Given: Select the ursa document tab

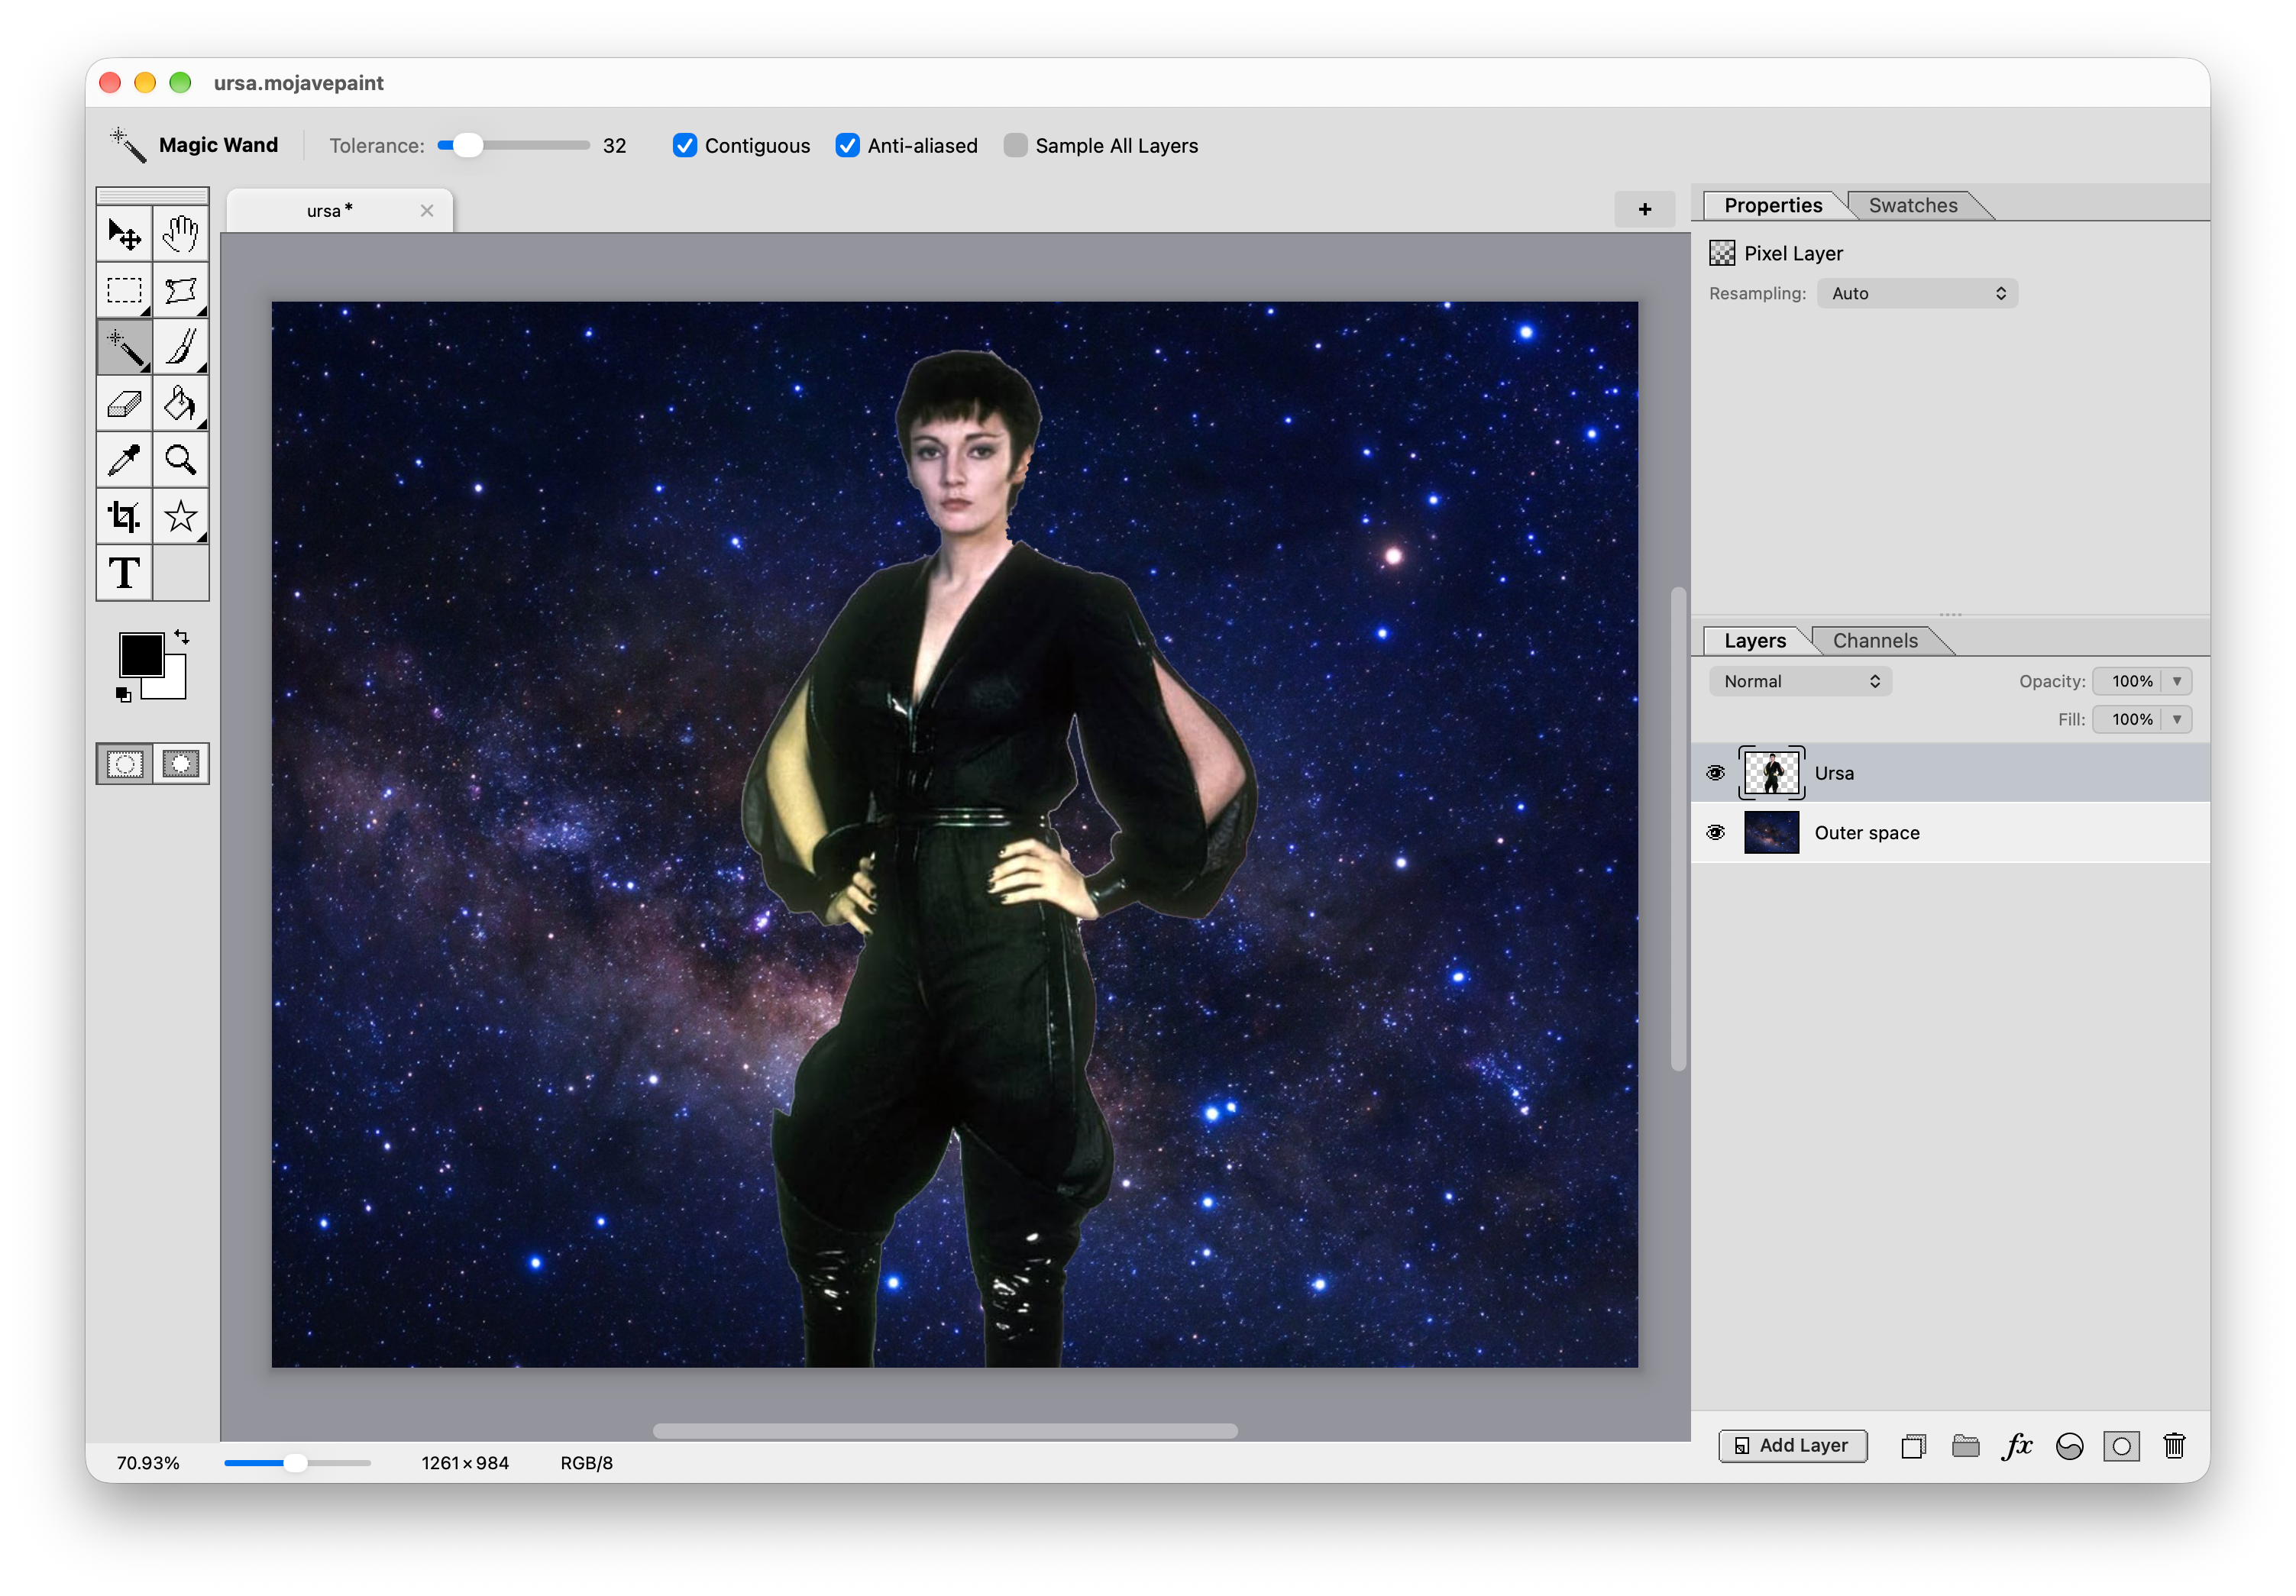Looking at the screenshot, I should (x=340, y=211).
